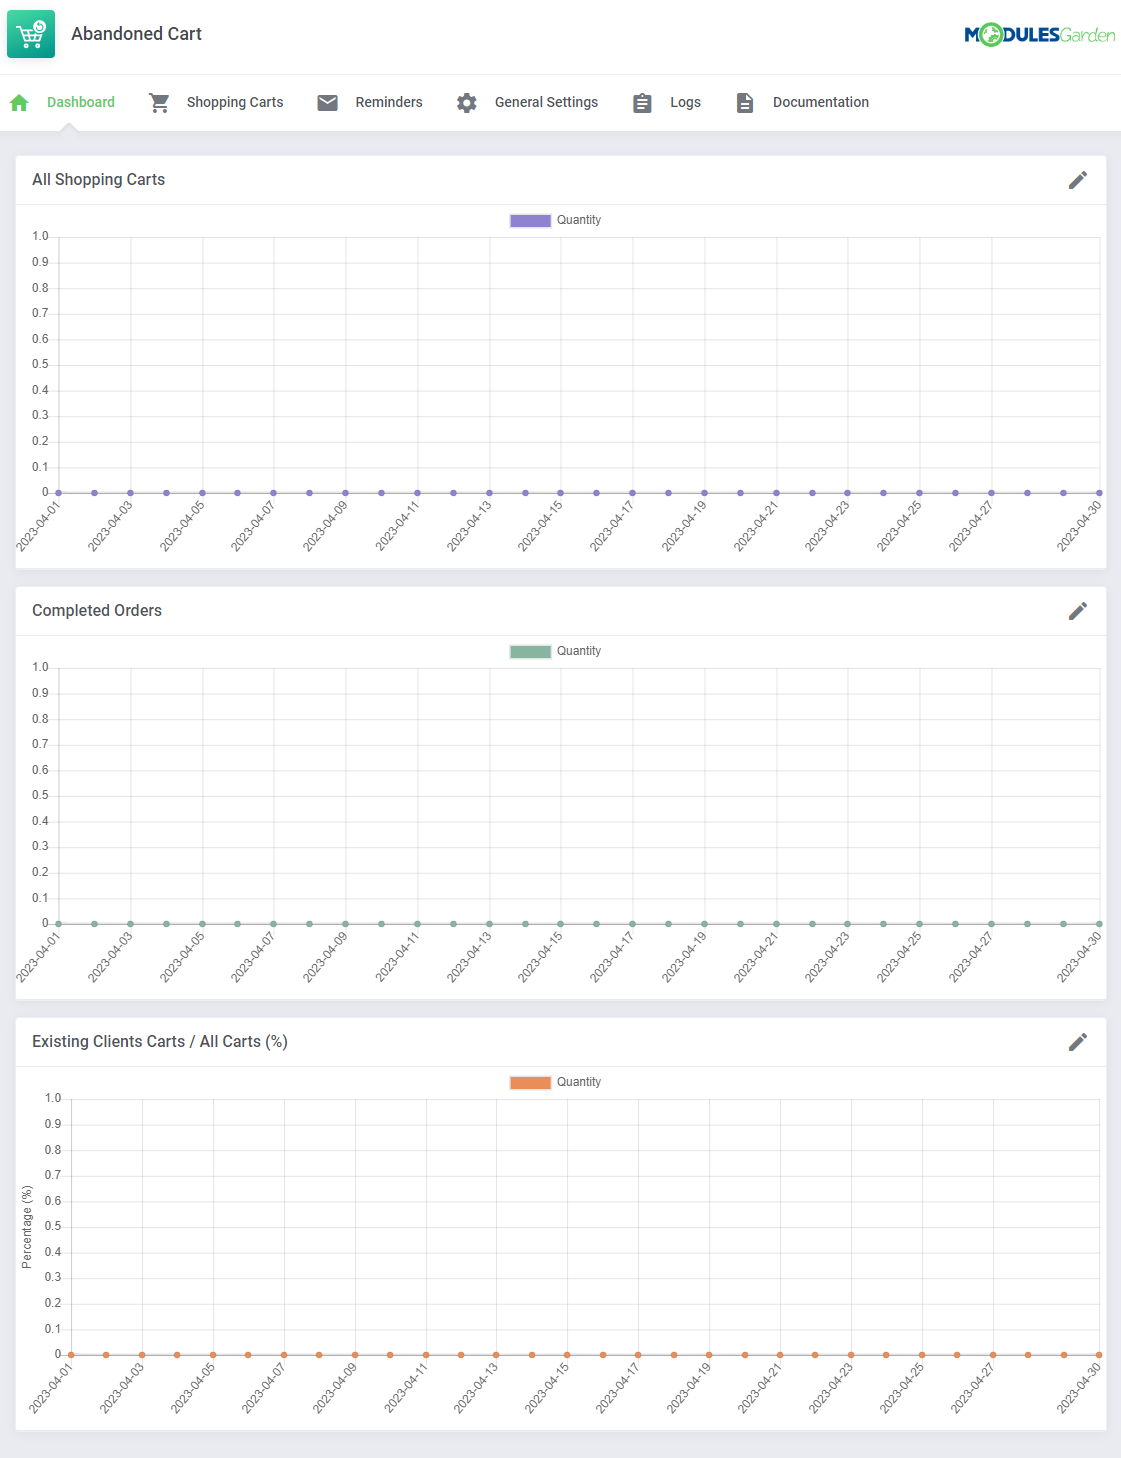Click the Existing Clients Carts / All Carts (%) heading
Image resolution: width=1121 pixels, height=1458 pixels.
(x=160, y=1042)
